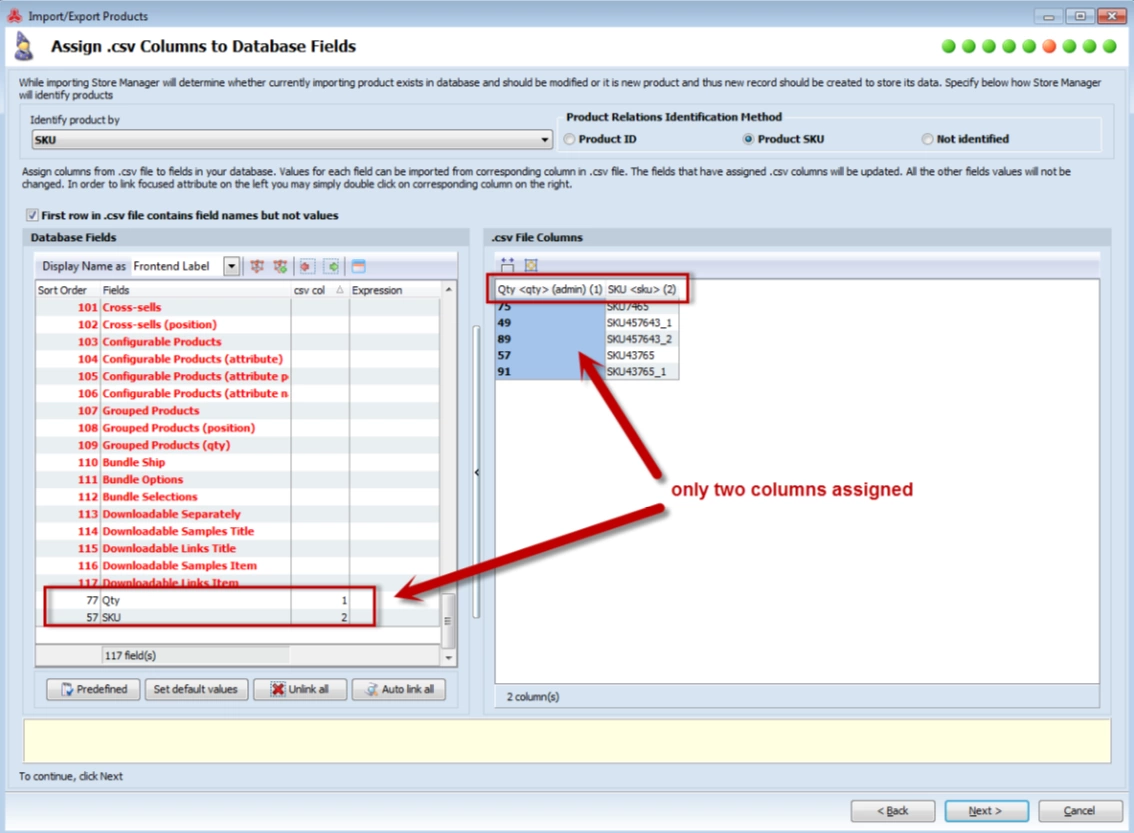
Task: Click the first icon above csv columns grid
Action: (507, 265)
